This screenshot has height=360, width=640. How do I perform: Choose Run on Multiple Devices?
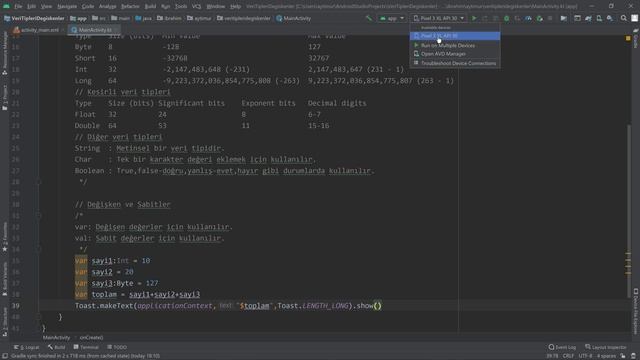(x=455, y=45)
